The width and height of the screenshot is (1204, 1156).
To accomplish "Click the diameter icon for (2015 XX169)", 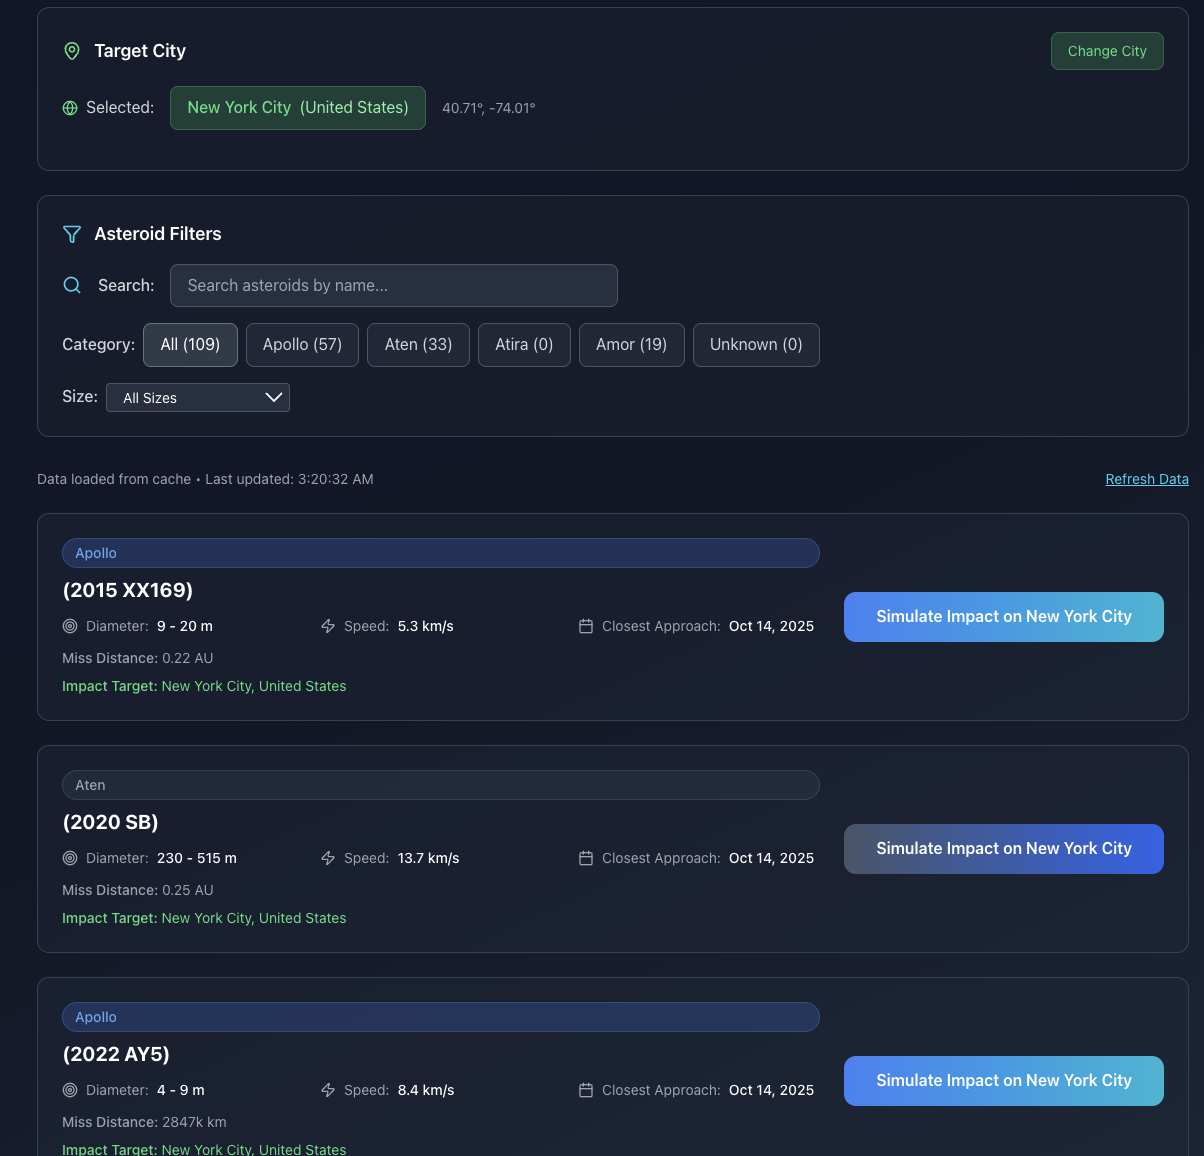I will pos(70,626).
